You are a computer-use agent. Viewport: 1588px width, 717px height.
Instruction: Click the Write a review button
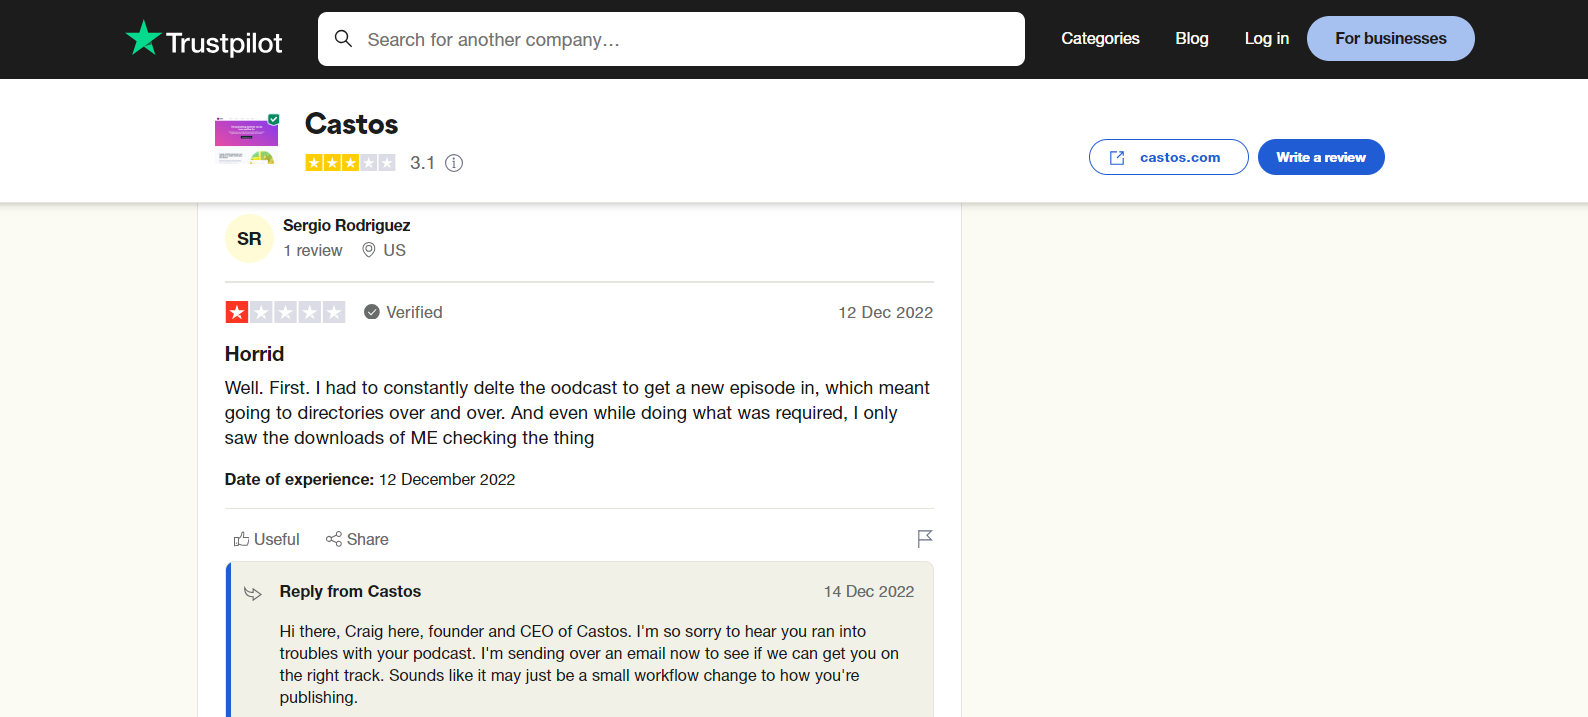pos(1321,157)
